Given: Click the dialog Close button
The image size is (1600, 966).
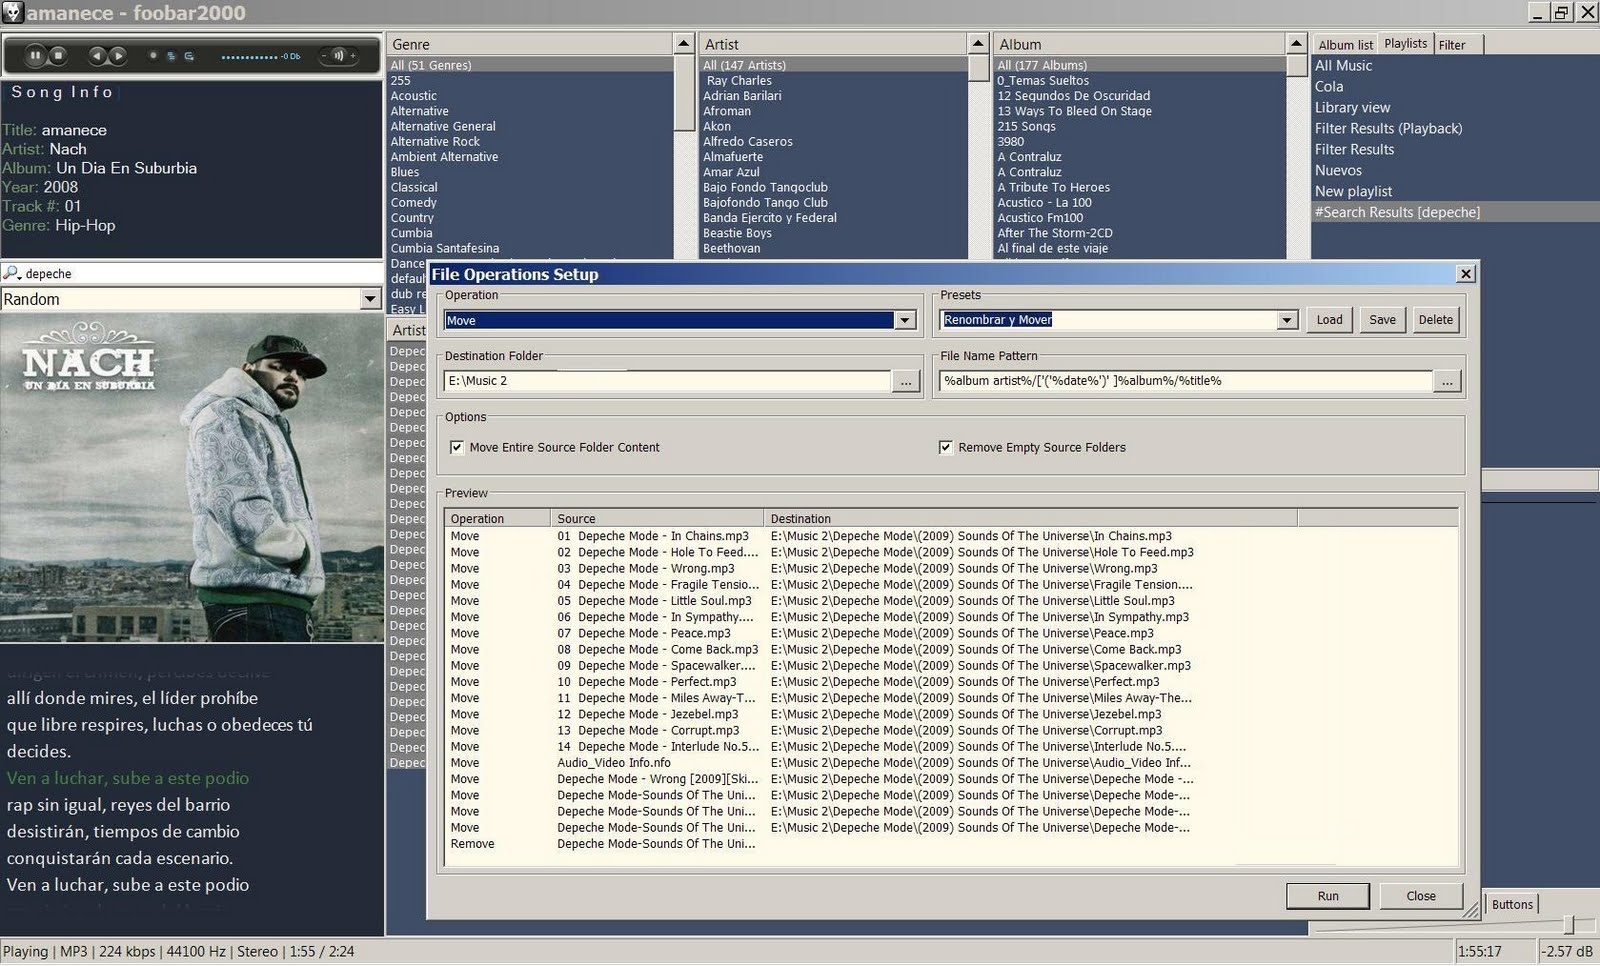Looking at the screenshot, I should pos(1421,896).
